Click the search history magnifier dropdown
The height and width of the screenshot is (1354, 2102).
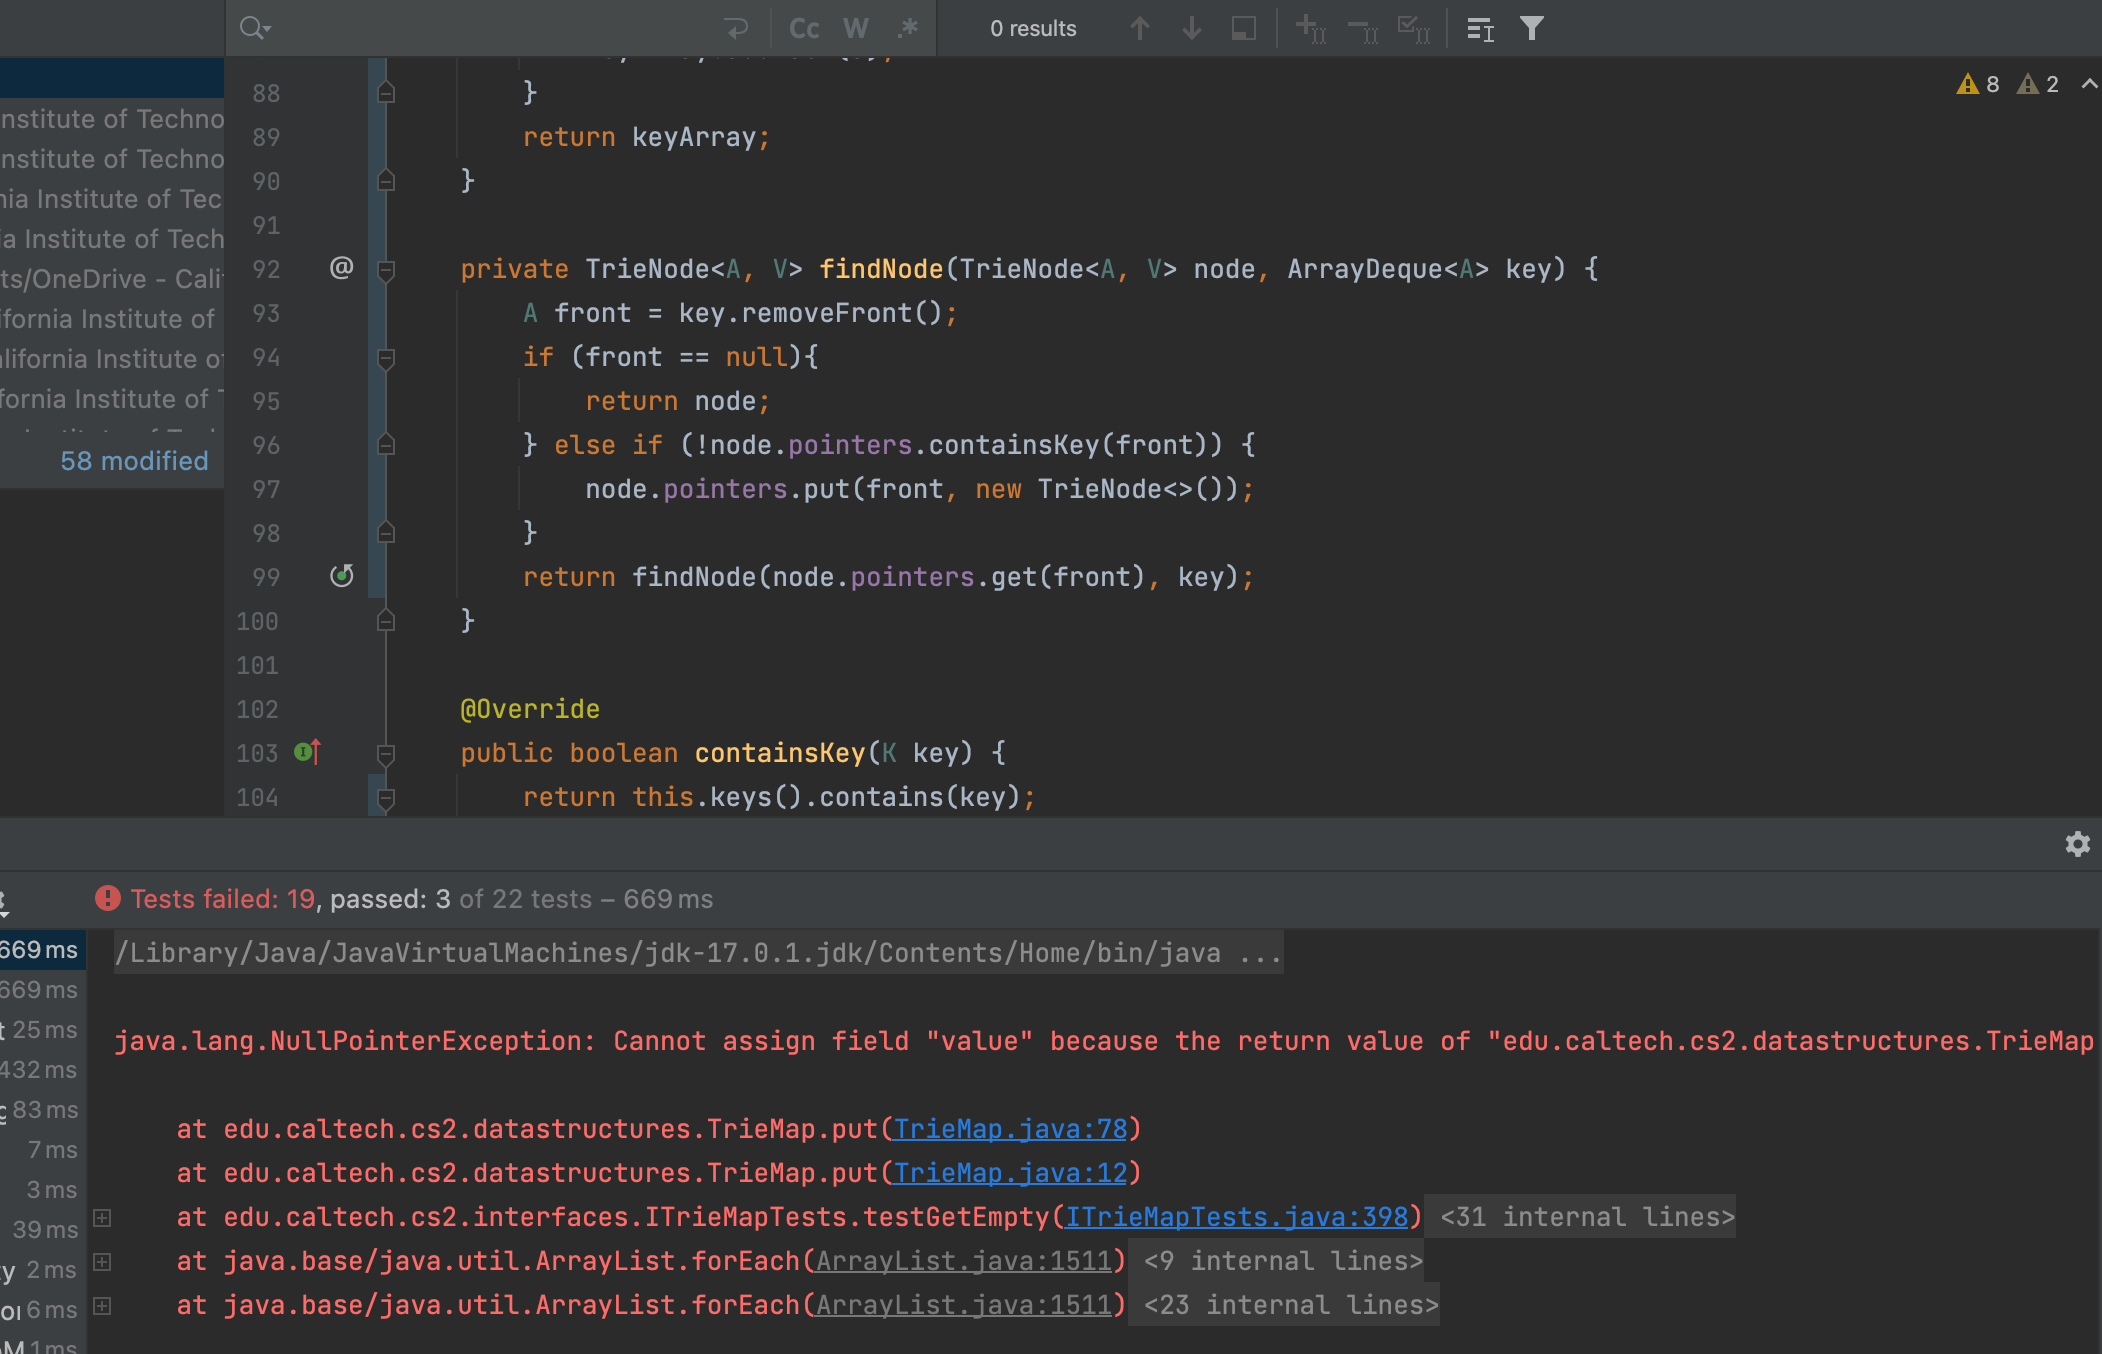[255, 28]
